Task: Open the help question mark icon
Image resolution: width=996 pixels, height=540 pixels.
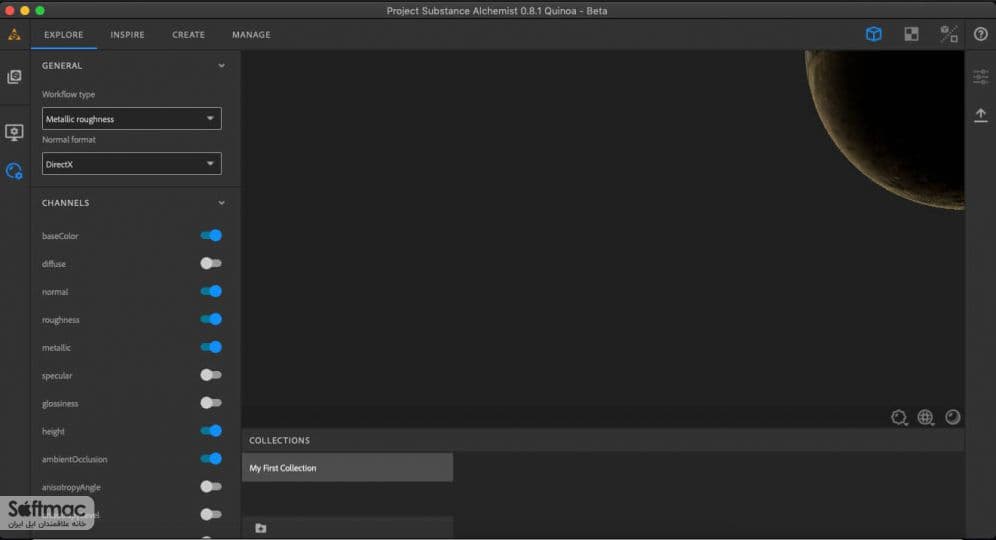Action: tap(980, 34)
